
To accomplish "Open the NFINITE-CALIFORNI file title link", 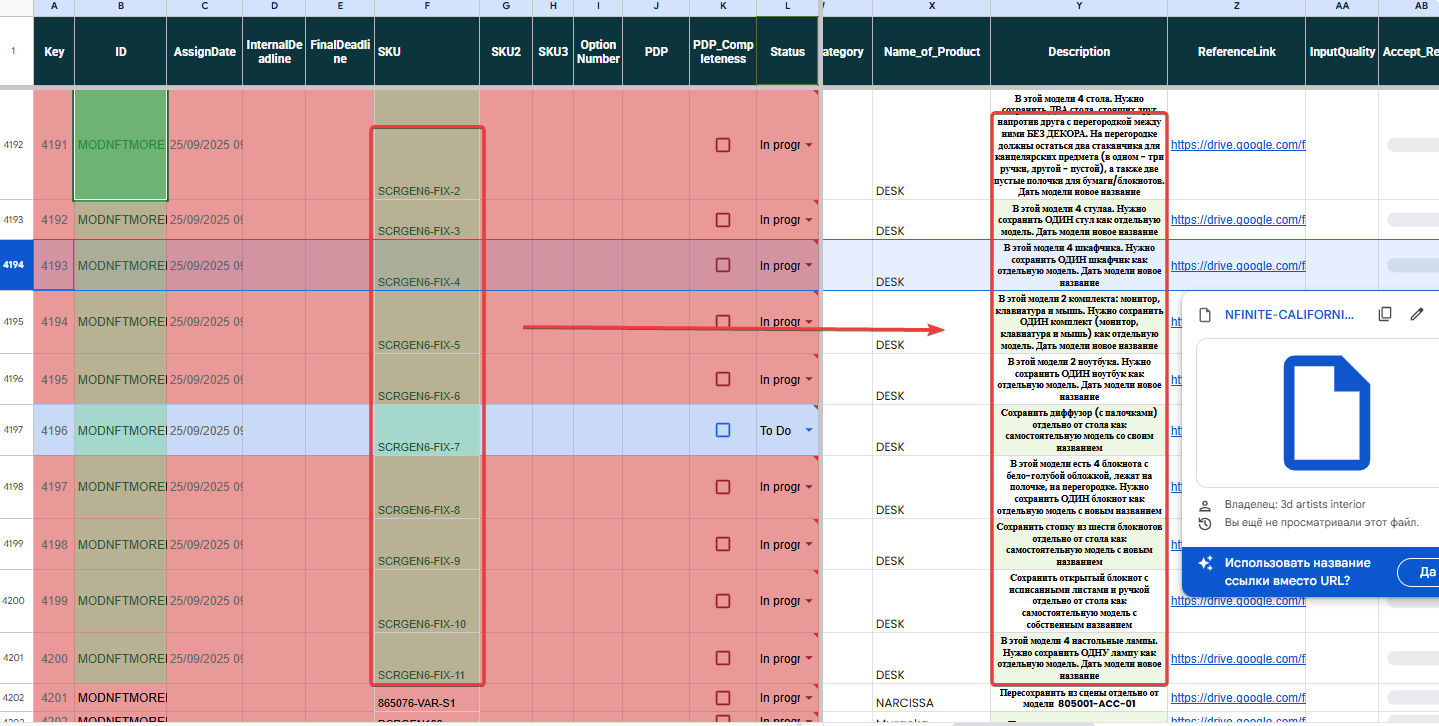I will [x=1289, y=314].
